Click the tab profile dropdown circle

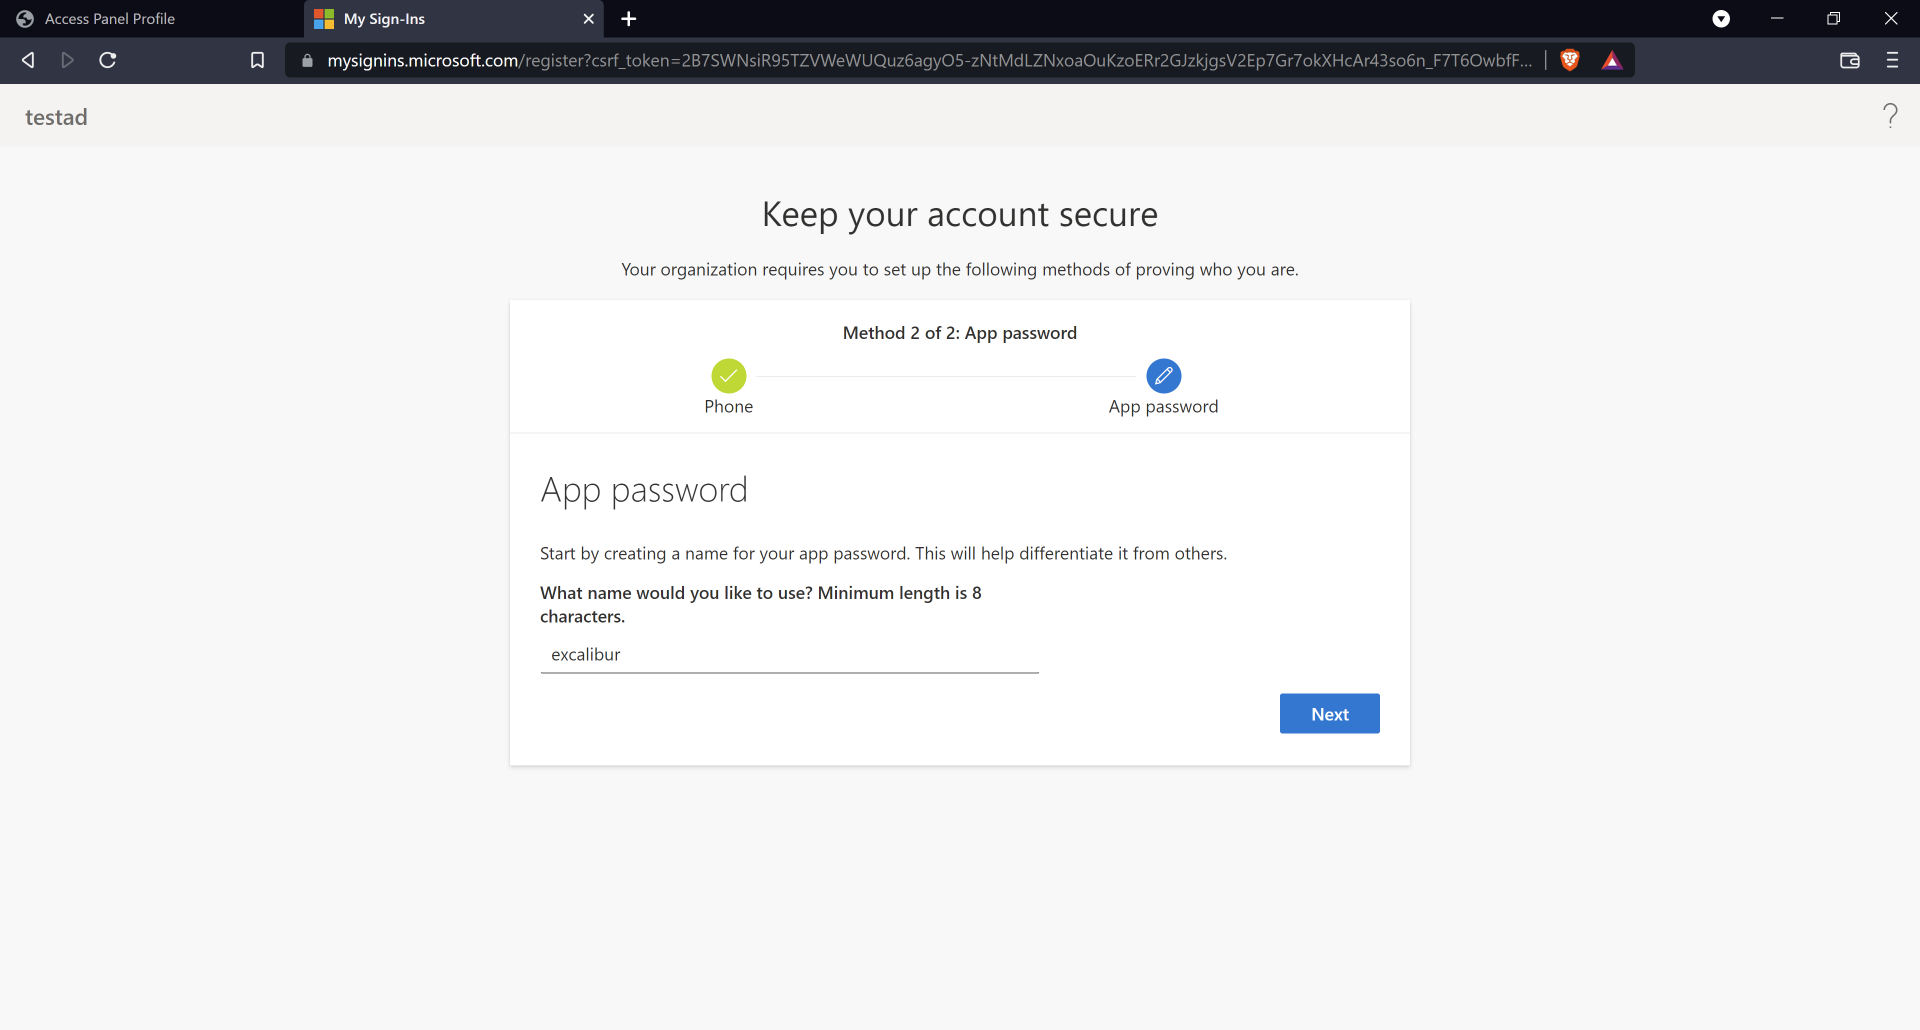[1721, 19]
